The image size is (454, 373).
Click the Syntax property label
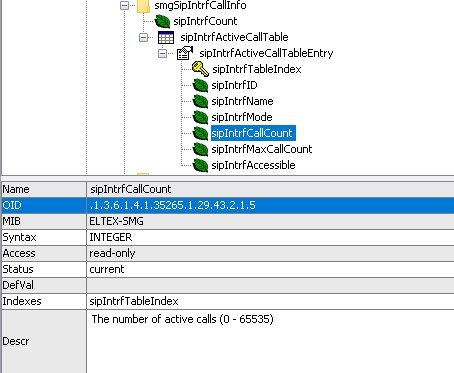[x=19, y=237]
